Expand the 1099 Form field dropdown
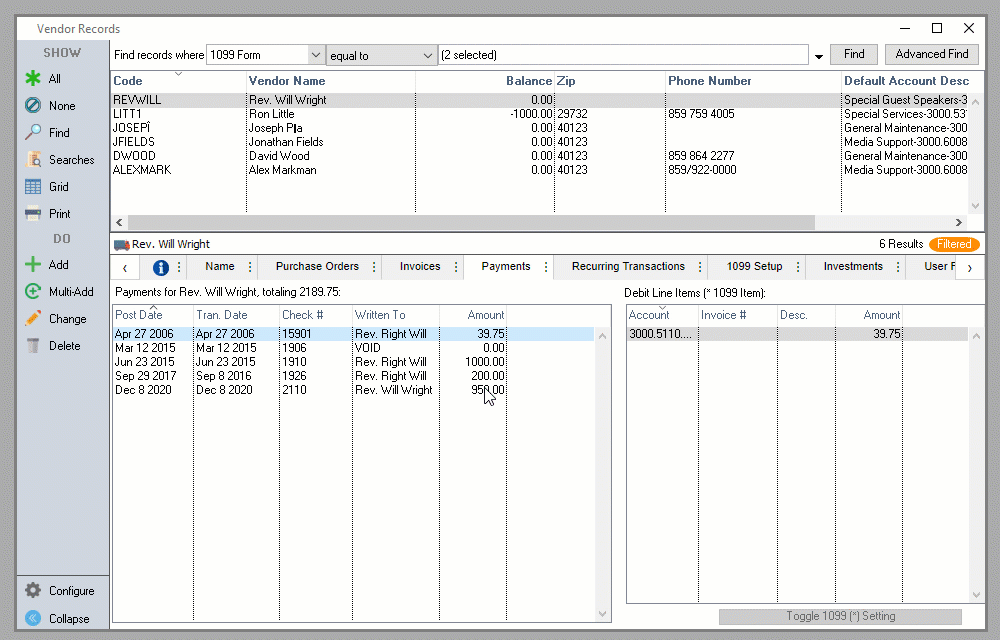The image size is (1000, 640). click(316, 55)
